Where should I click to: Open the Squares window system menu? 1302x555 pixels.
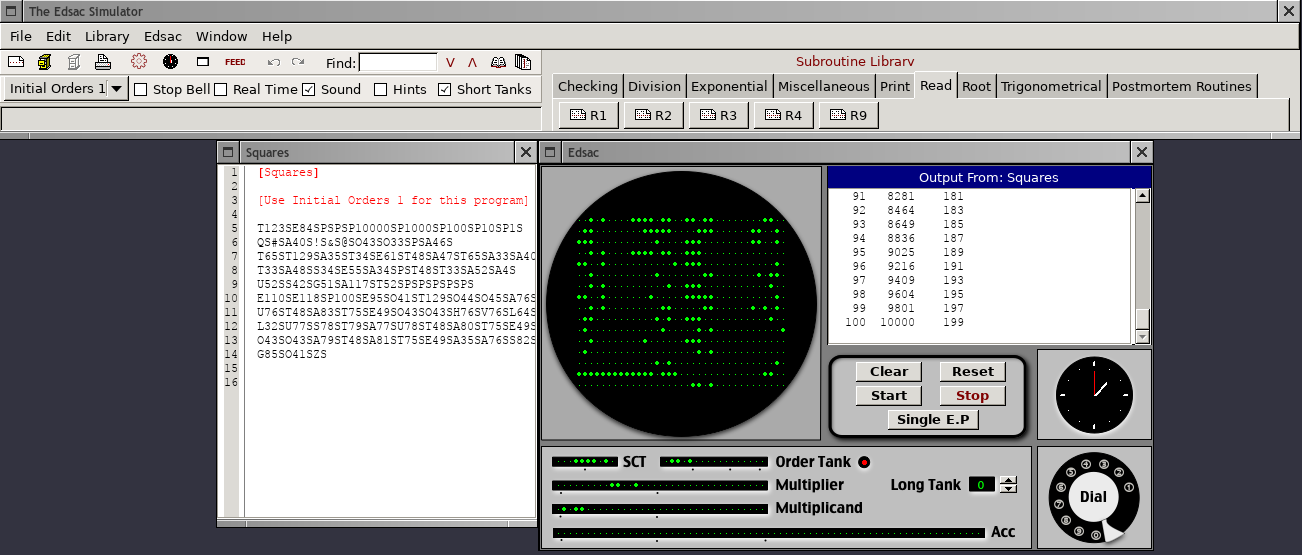(229, 152)
